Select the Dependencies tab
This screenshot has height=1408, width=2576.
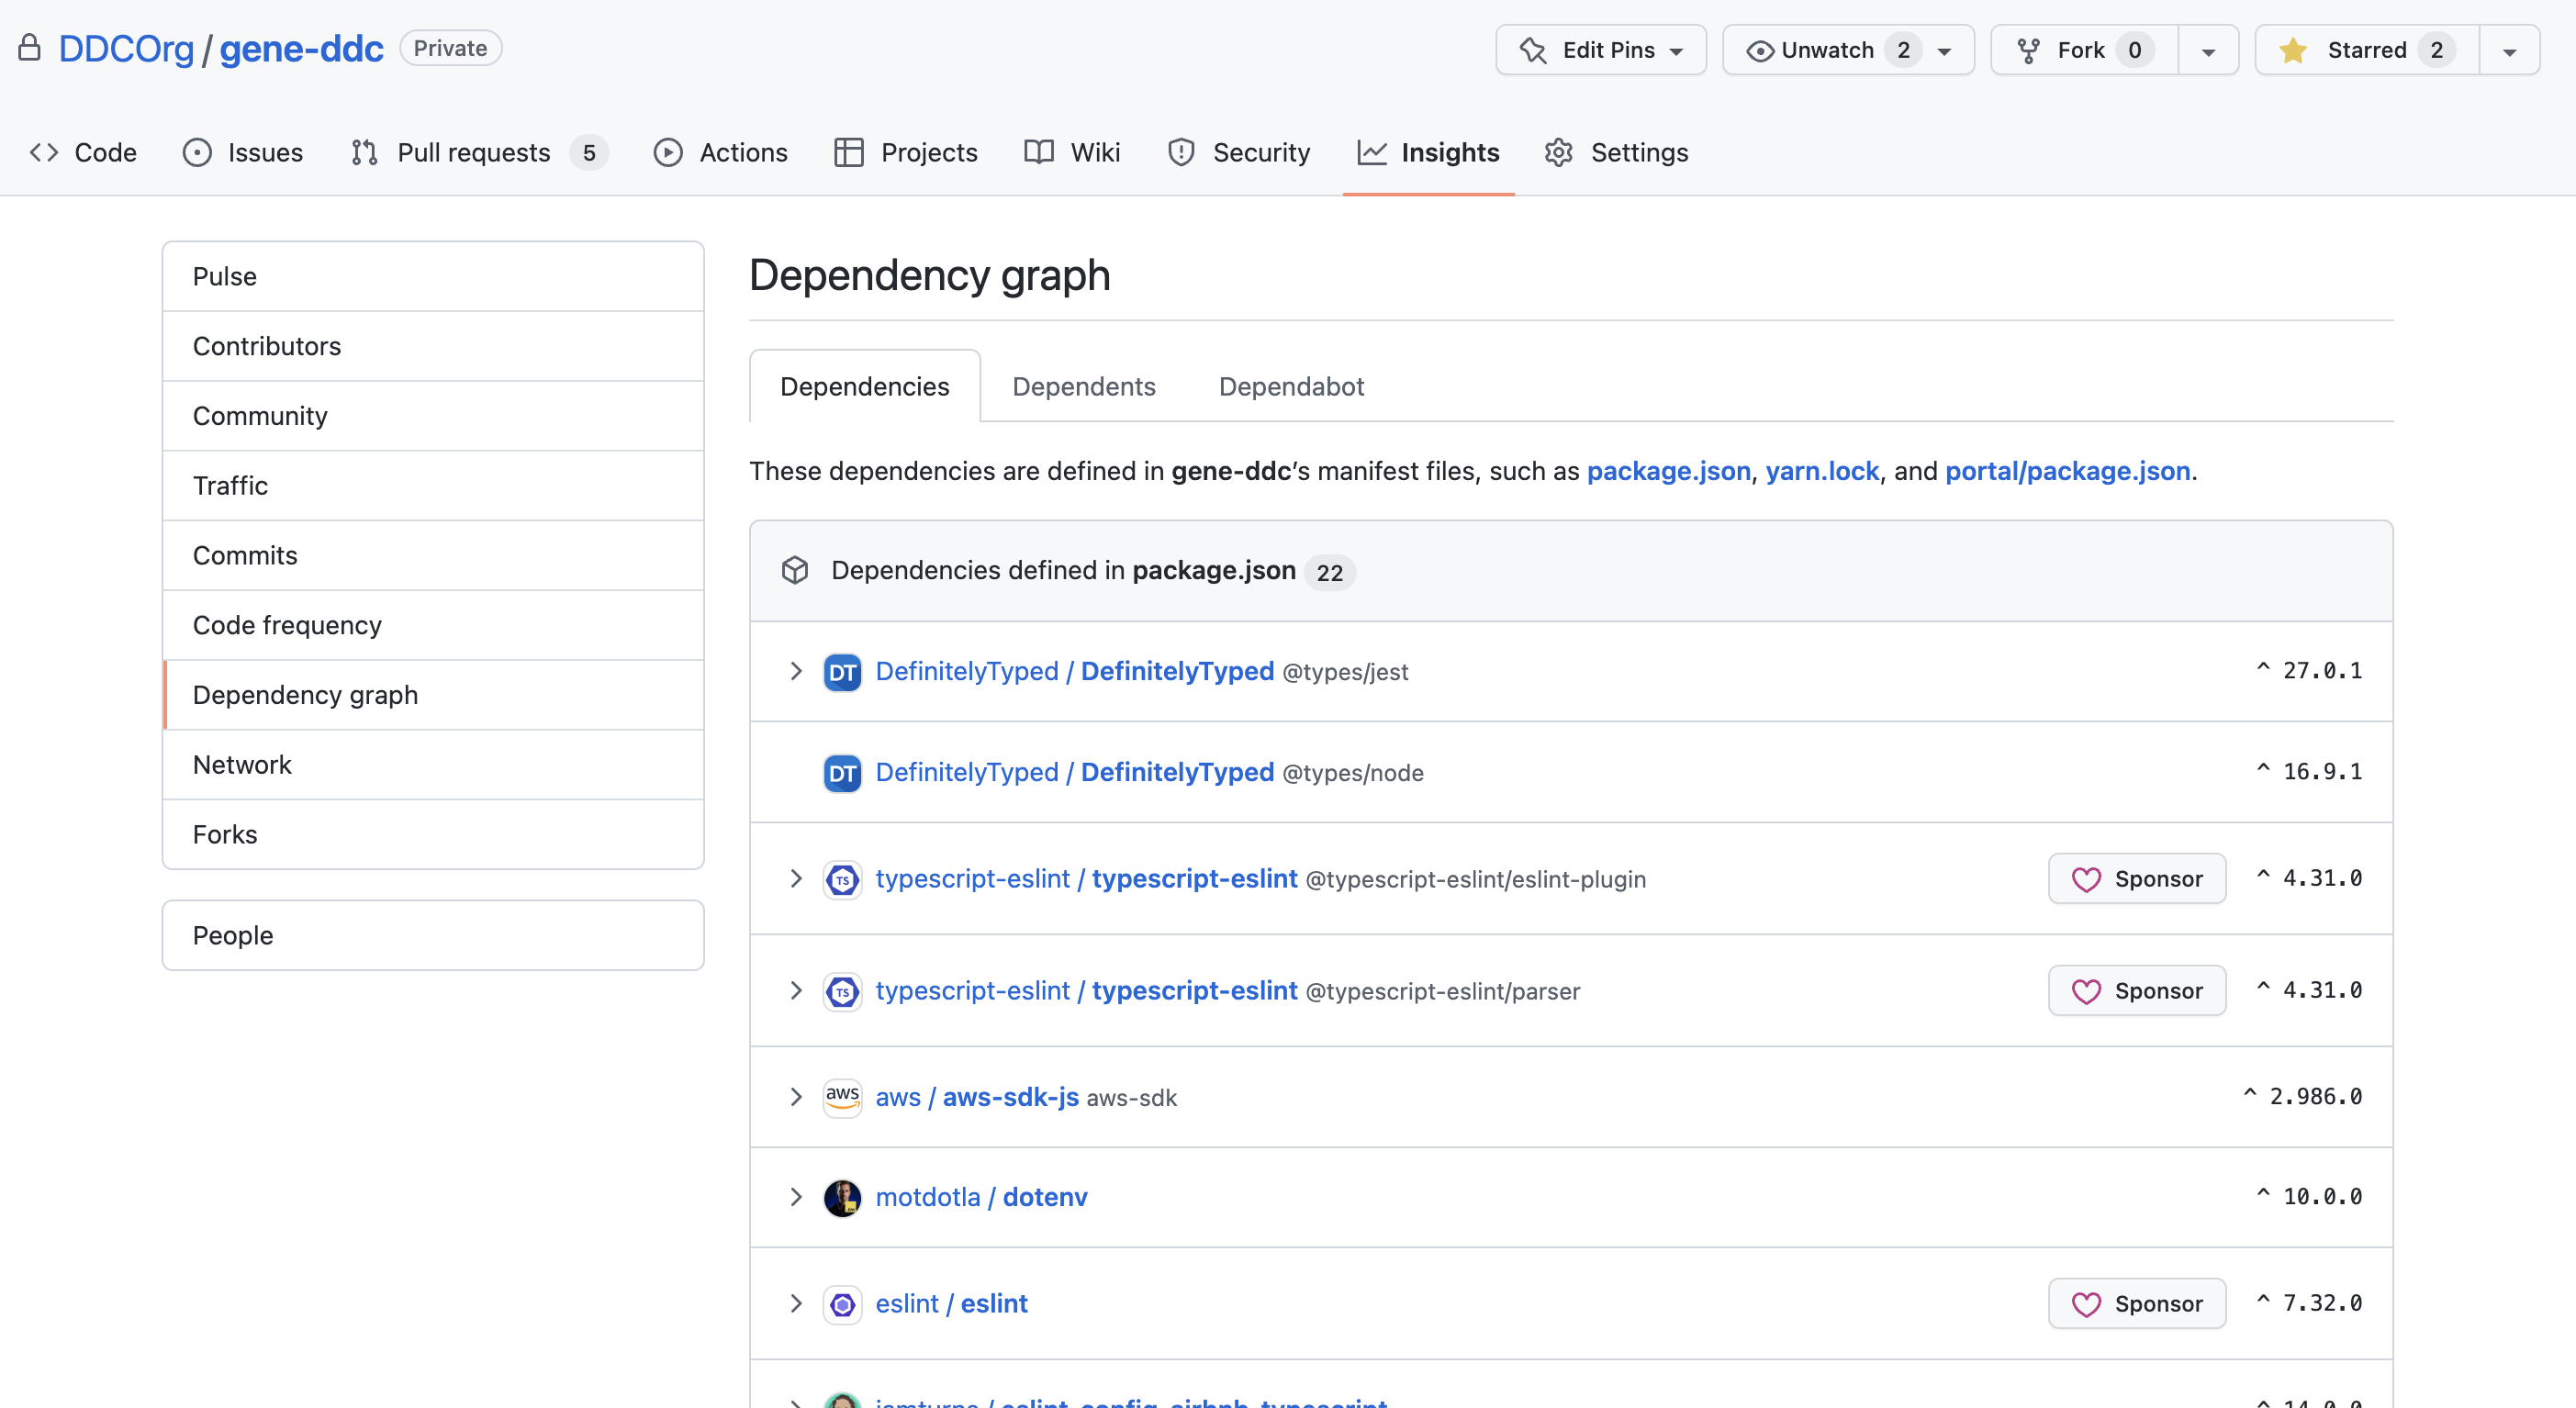coord(865,386)
